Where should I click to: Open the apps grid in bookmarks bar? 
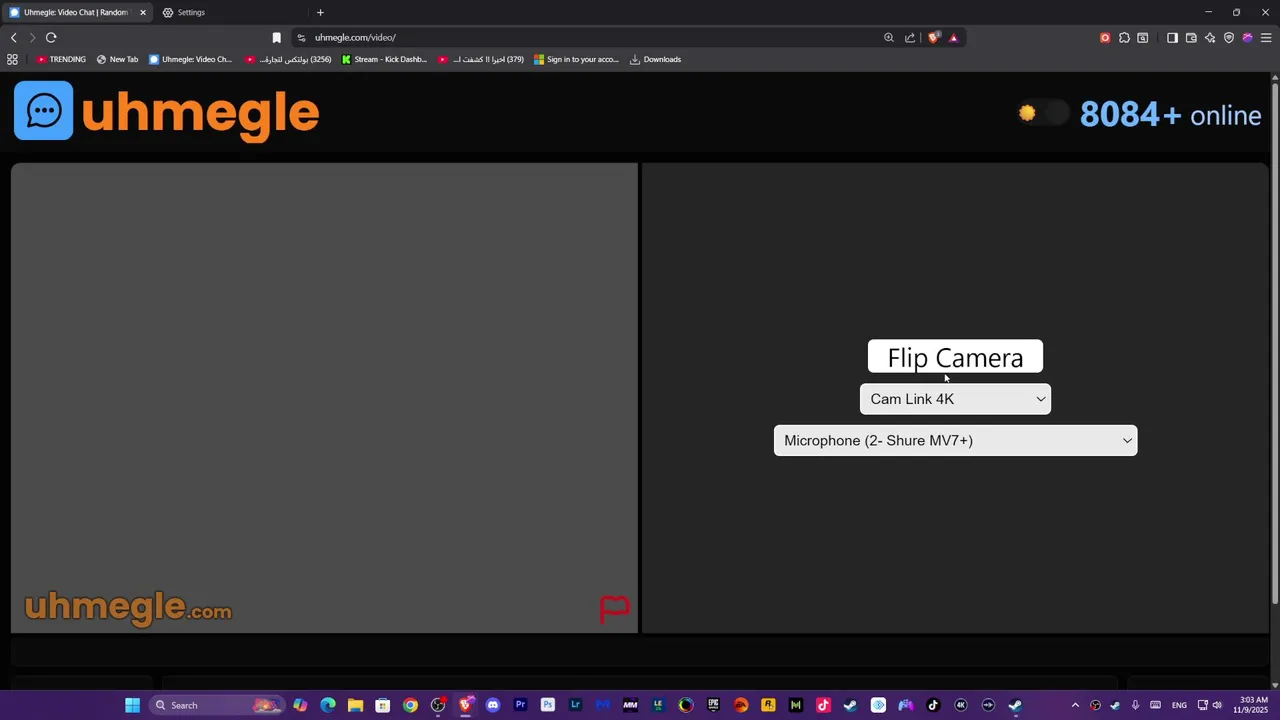point(12,59)
